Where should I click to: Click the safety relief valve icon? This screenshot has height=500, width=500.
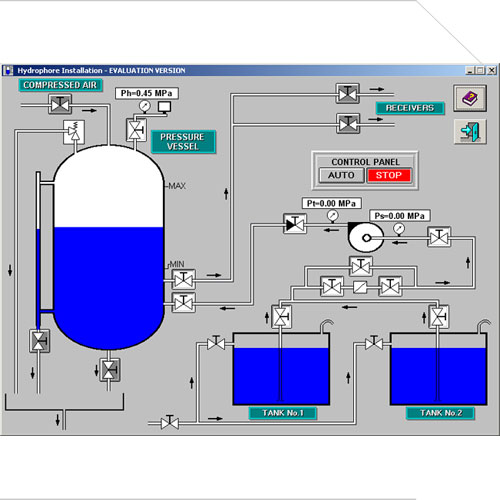(x=74, y=132)
